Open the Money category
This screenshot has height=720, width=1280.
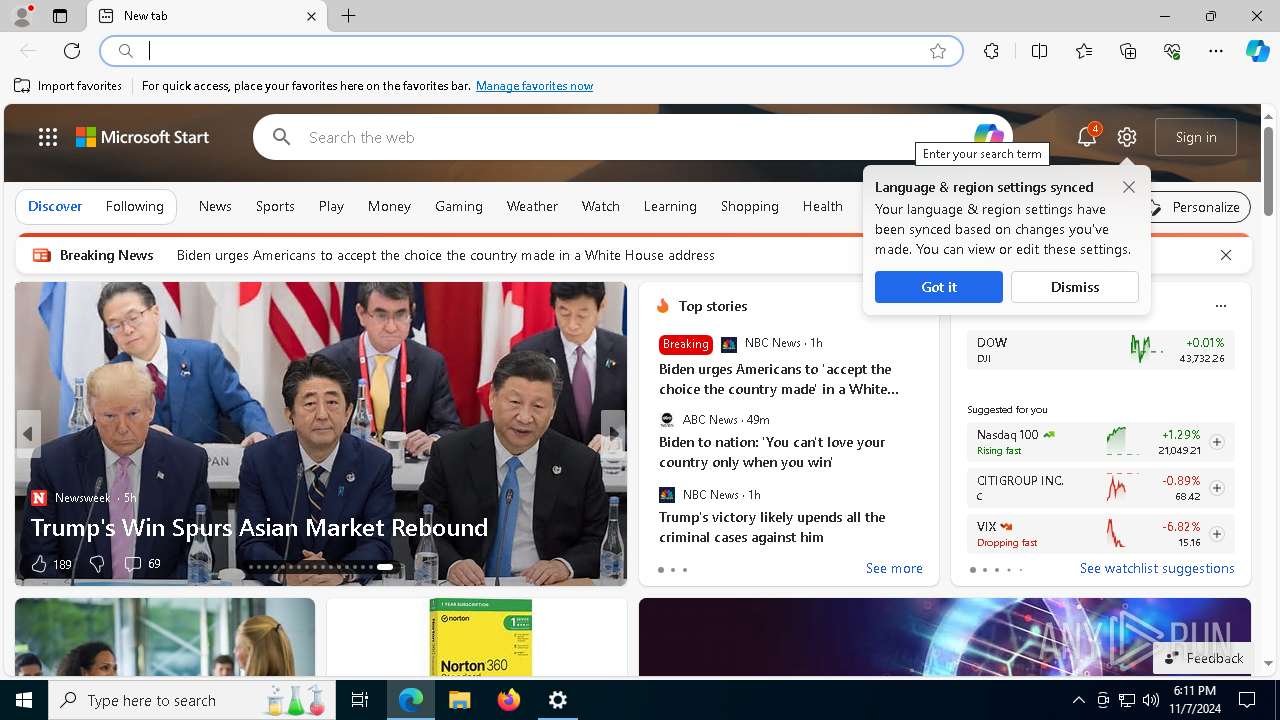click(389, 206)
